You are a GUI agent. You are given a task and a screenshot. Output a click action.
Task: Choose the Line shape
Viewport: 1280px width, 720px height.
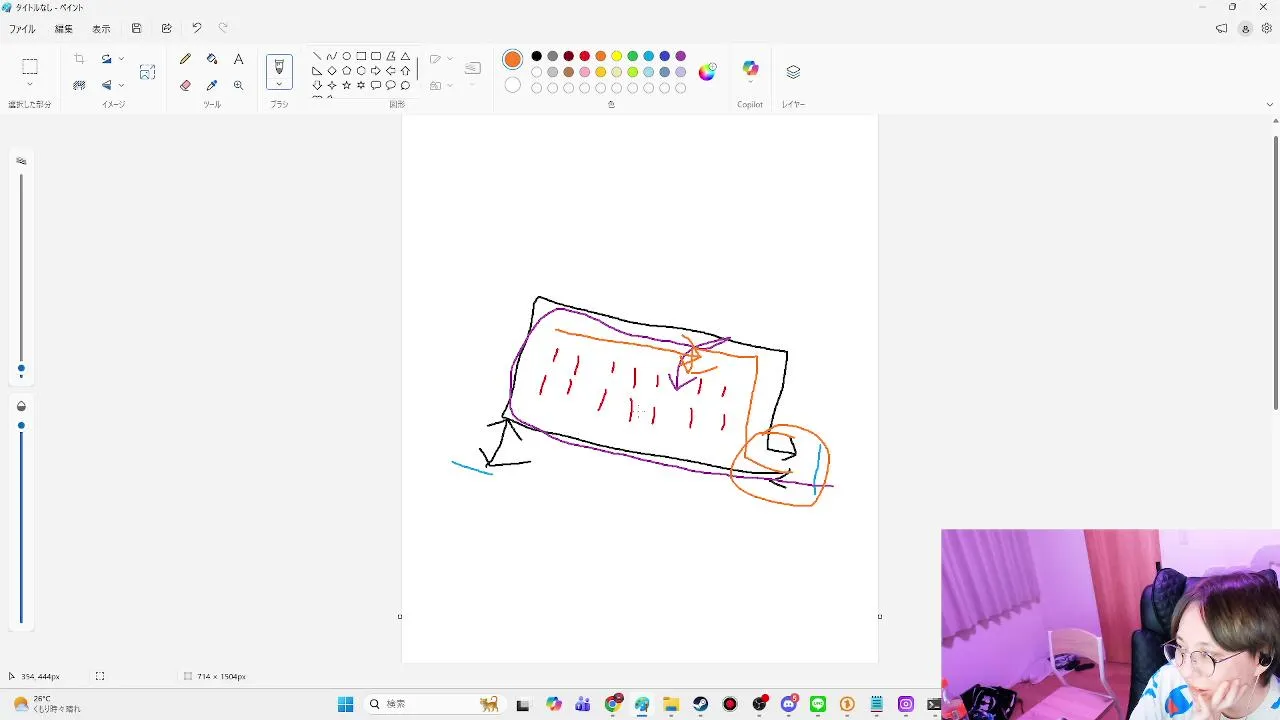[317, 56]
